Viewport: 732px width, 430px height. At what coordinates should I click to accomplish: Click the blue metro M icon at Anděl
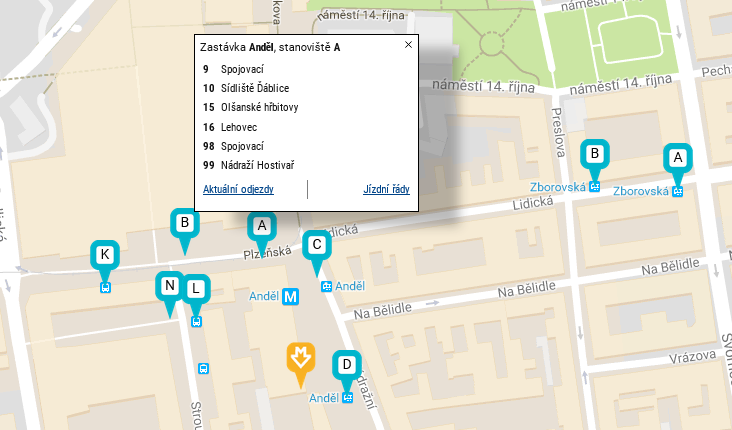[291, 296]
